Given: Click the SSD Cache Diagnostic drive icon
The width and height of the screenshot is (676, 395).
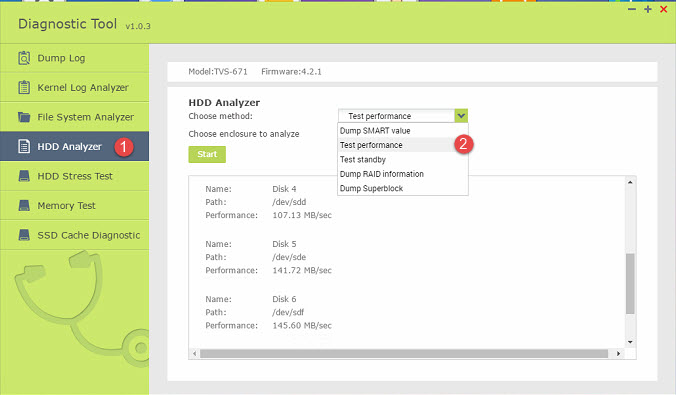Looking at the screenshot, I should point(24,235).
